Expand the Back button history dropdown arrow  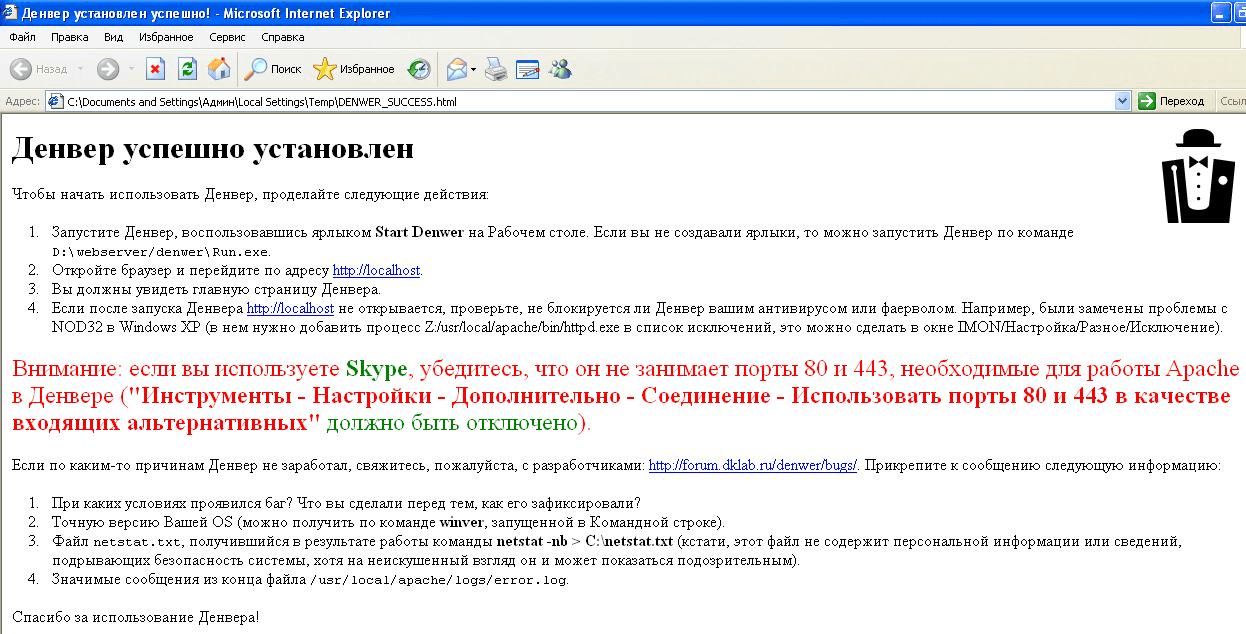coord(81,69)
